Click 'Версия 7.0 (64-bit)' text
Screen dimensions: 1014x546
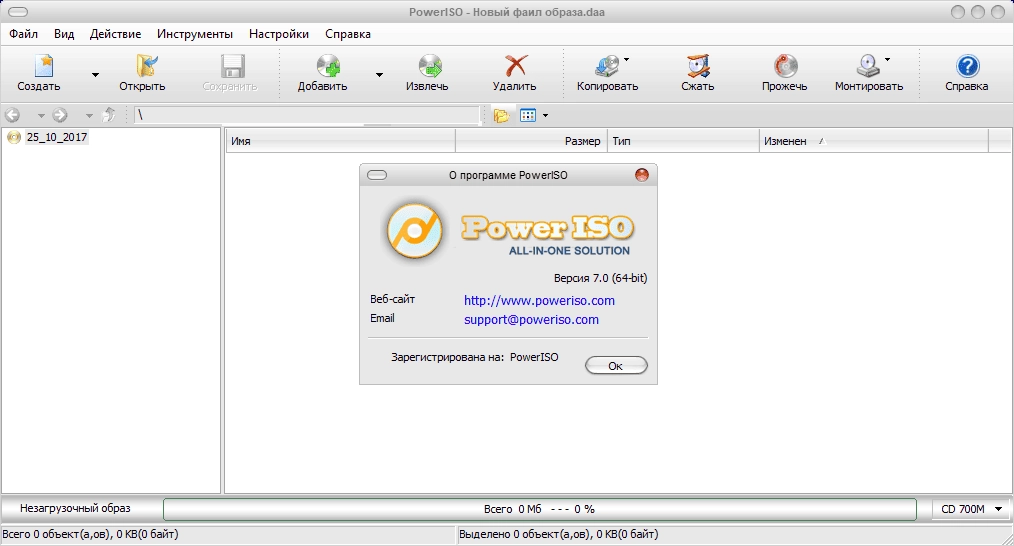coord(600,278)
